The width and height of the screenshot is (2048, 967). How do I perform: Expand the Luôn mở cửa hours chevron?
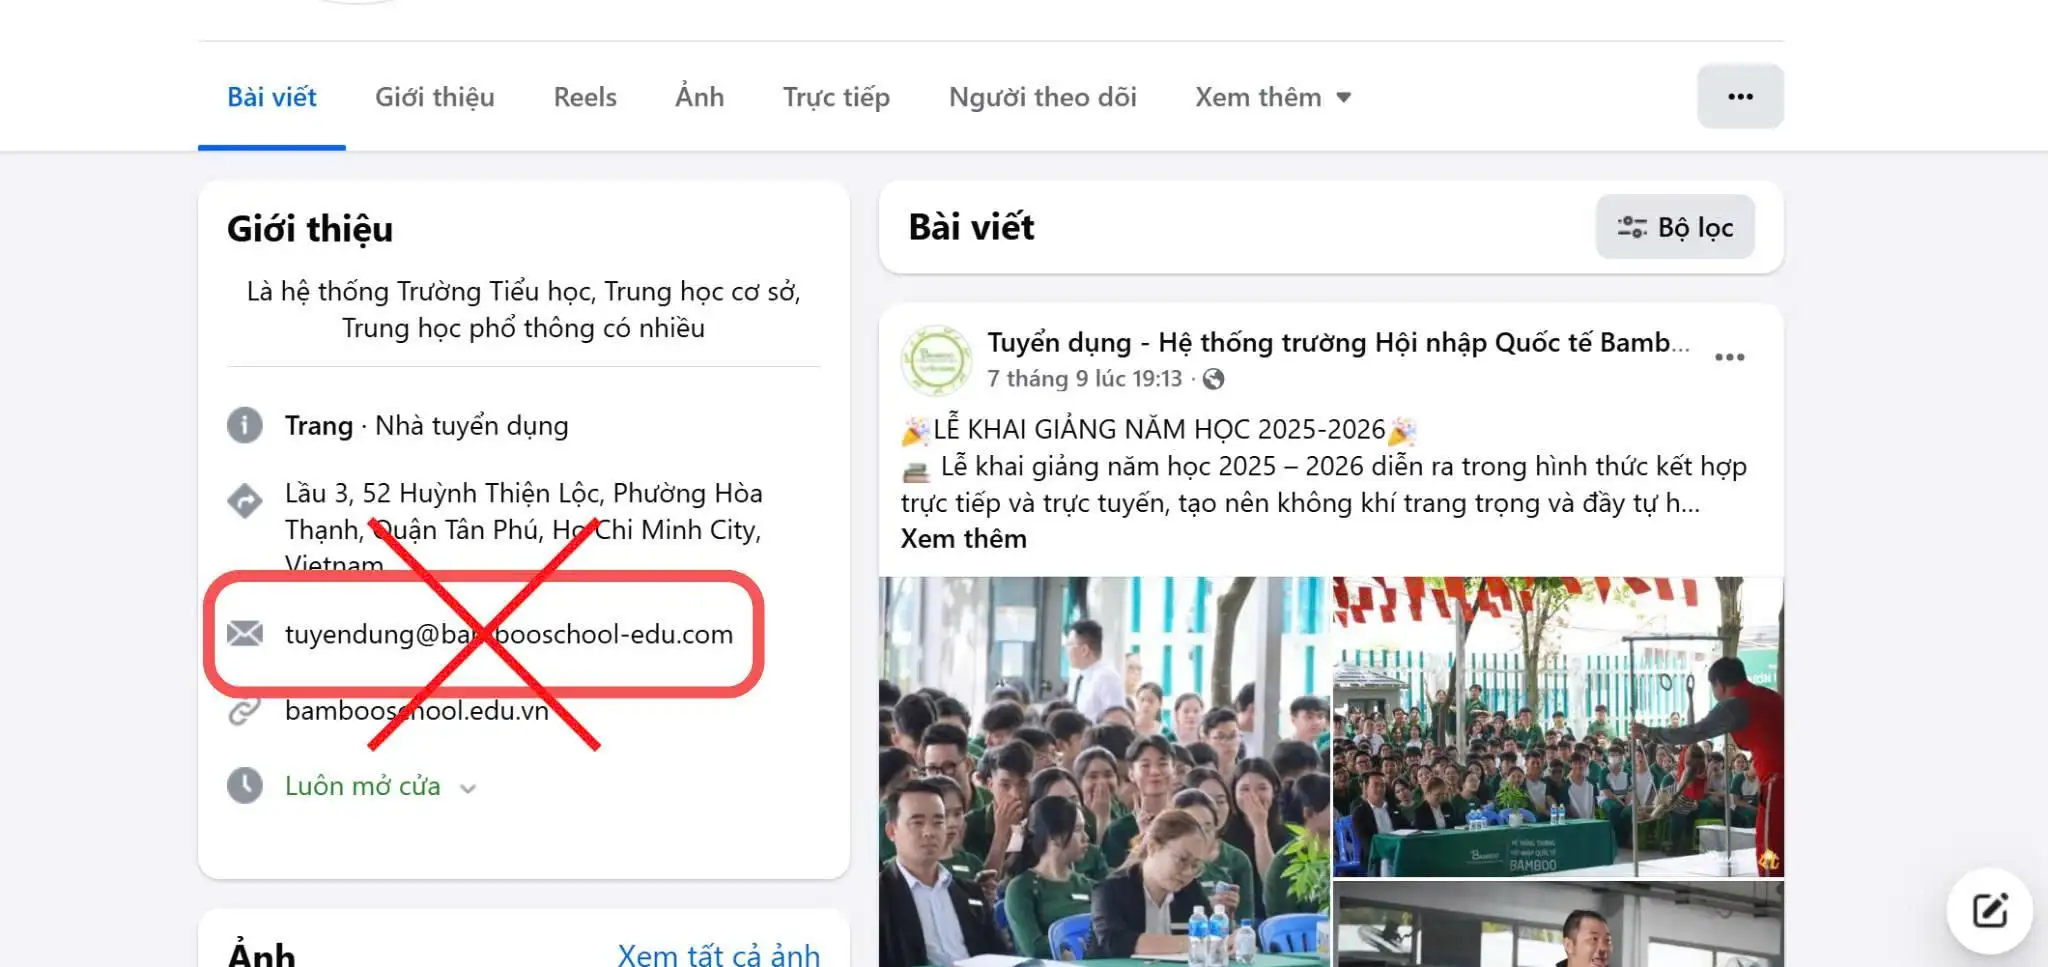tap(467, 789)
